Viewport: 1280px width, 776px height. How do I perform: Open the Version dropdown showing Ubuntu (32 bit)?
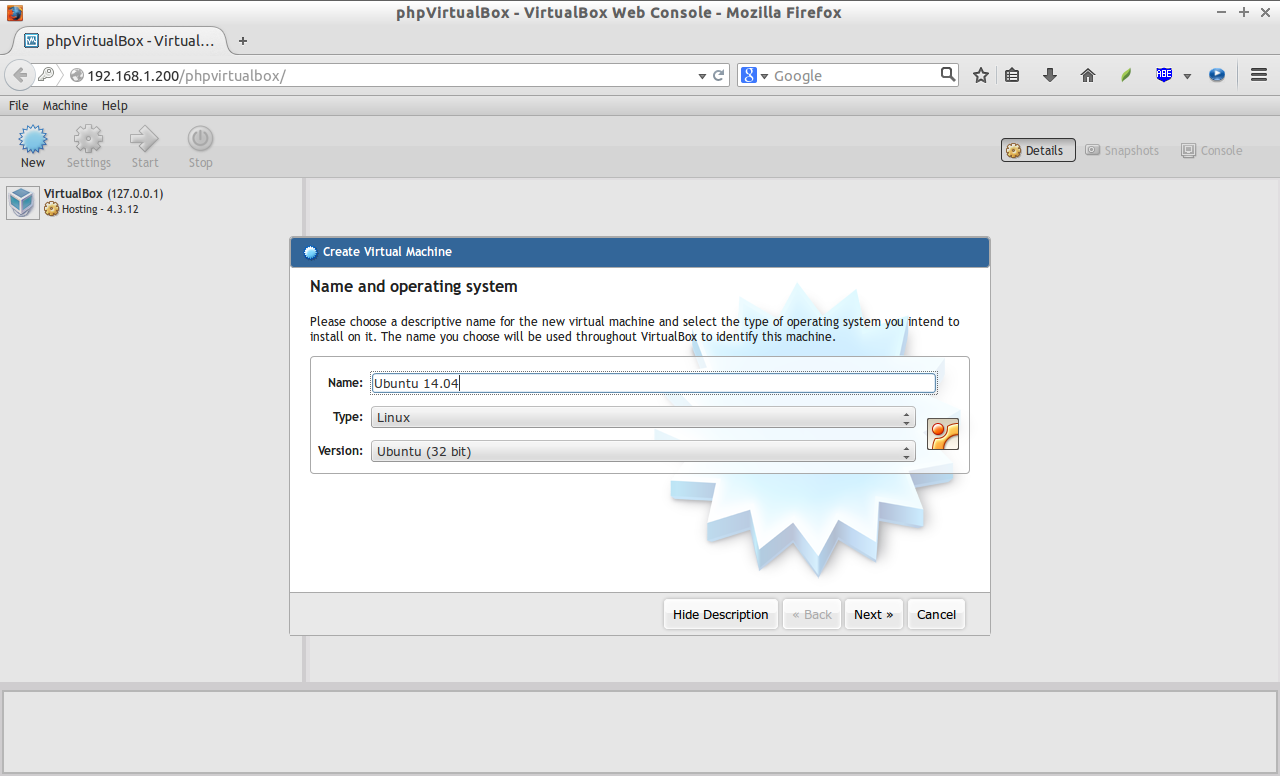[x=643, y=452]
